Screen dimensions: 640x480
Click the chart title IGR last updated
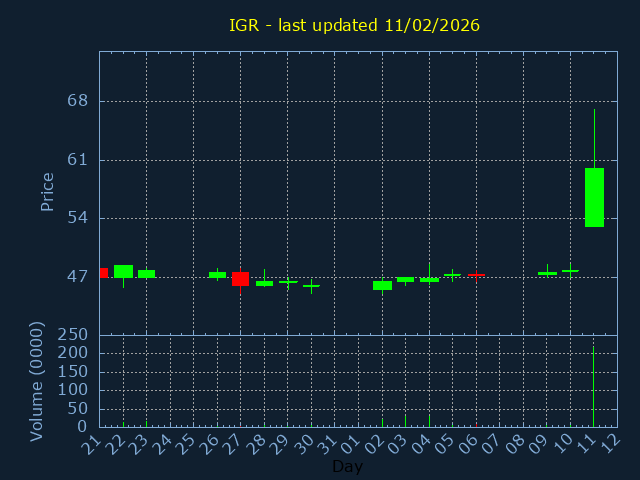354,25
